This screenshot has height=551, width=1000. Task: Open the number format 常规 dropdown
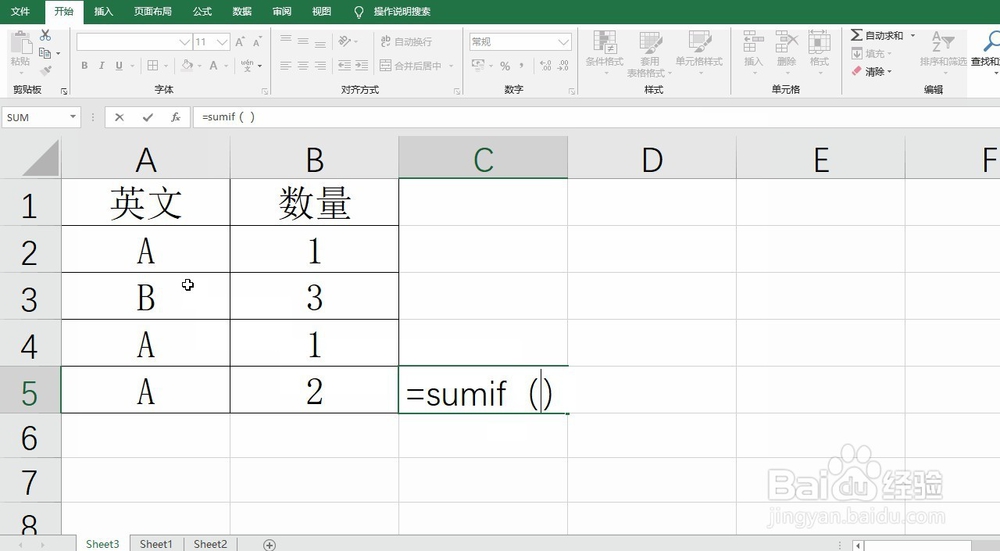pyautogui.click(x=563, y=42)
